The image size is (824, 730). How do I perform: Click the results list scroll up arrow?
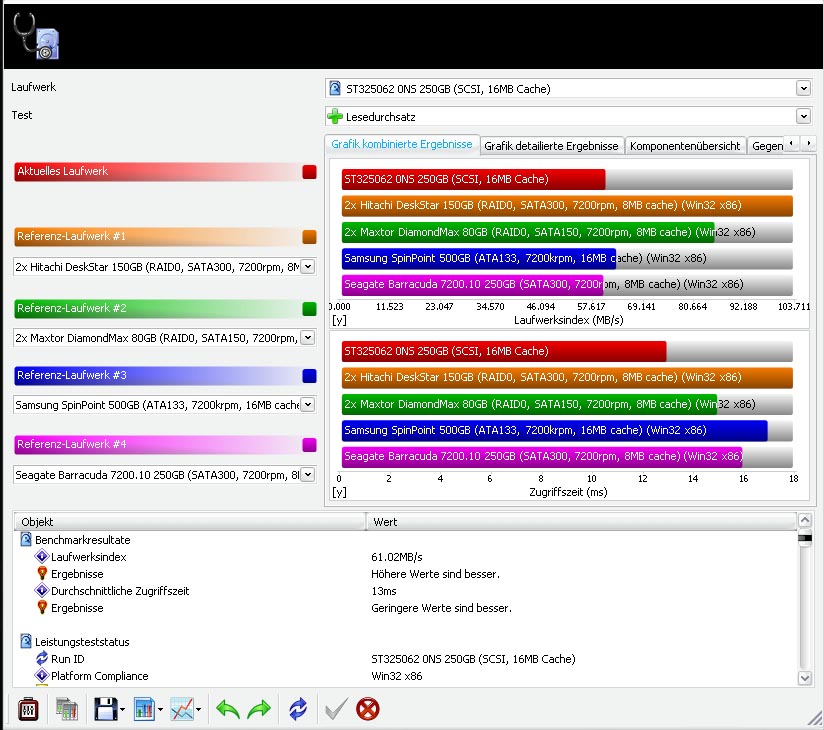[805, 520]
